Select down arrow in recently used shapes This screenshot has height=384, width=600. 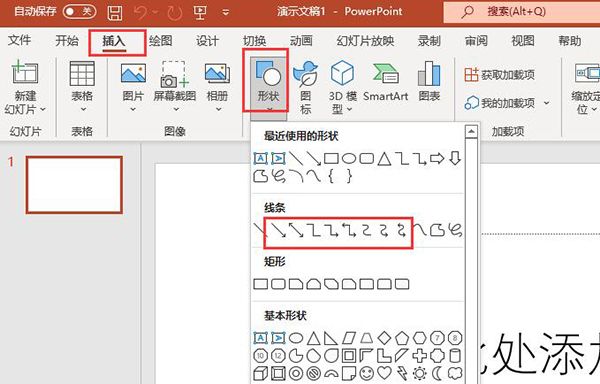(455, 158)
